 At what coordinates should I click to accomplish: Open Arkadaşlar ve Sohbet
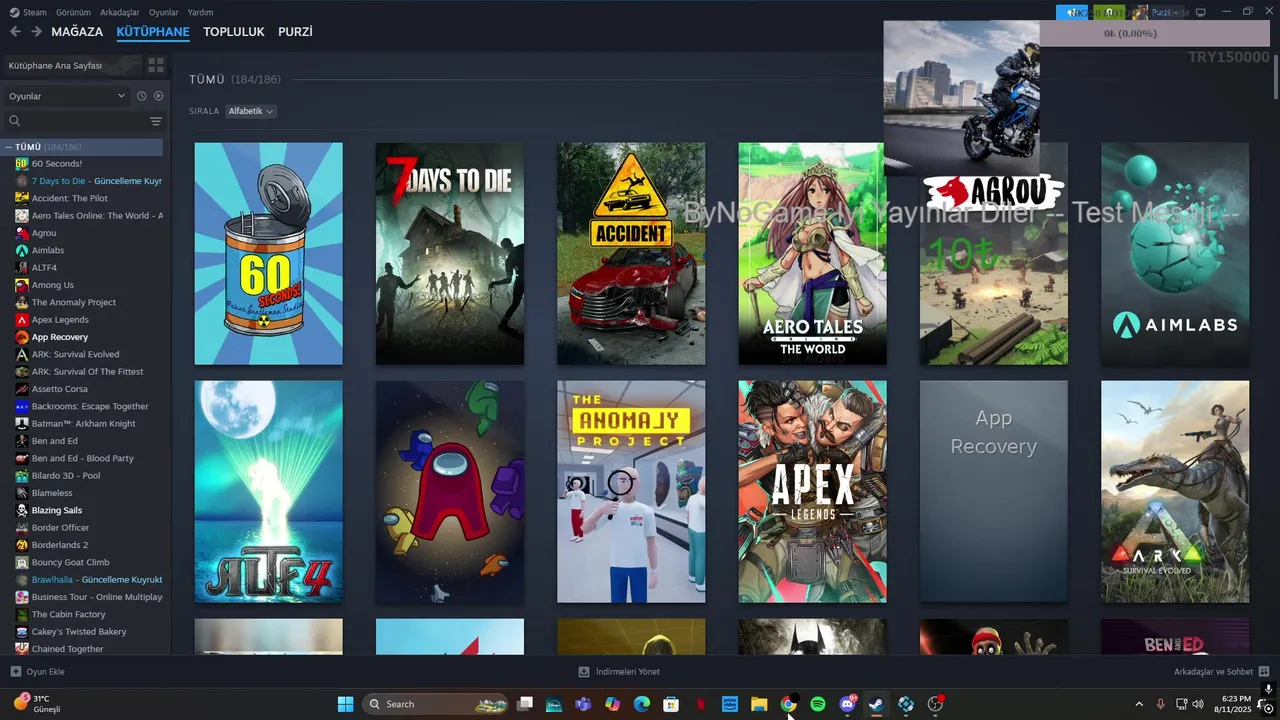tap(1221, 672)
